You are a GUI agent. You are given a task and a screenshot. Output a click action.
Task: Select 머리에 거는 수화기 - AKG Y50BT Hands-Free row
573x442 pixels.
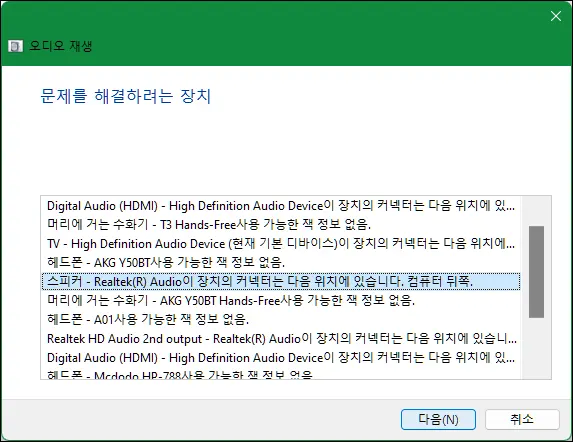281,301
